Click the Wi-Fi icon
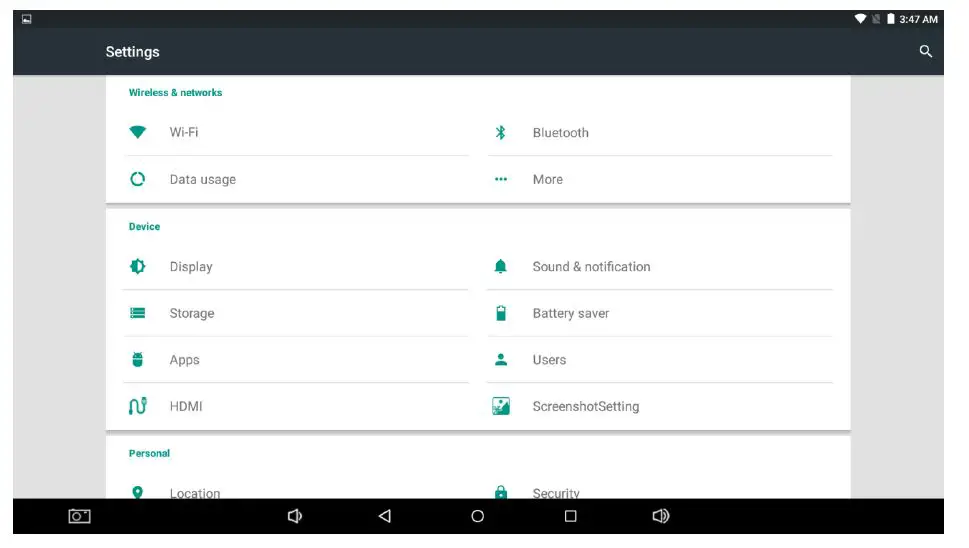Screen dimensions: 969x548 click(x=137, y=132)
